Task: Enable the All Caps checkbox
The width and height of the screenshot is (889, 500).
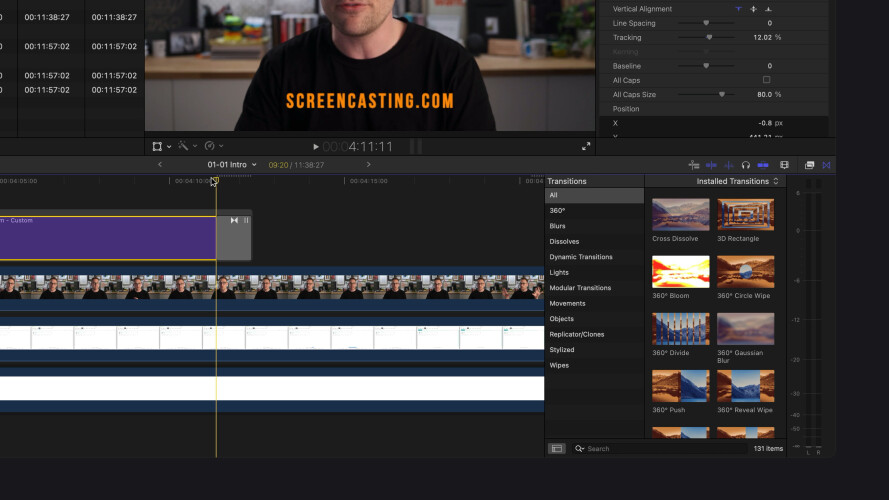Action: (x=767, y=80)
